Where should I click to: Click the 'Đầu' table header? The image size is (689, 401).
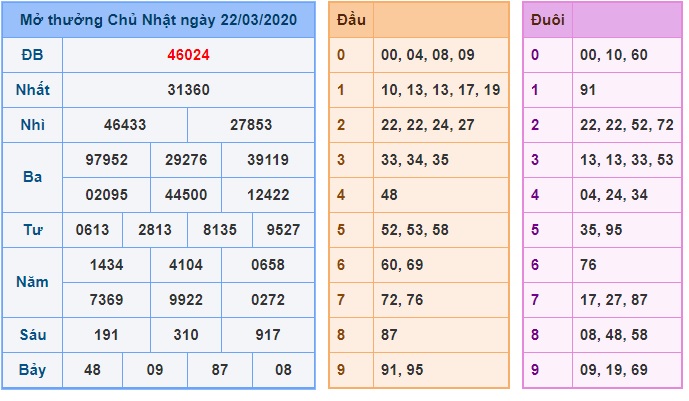coord(351,20)
